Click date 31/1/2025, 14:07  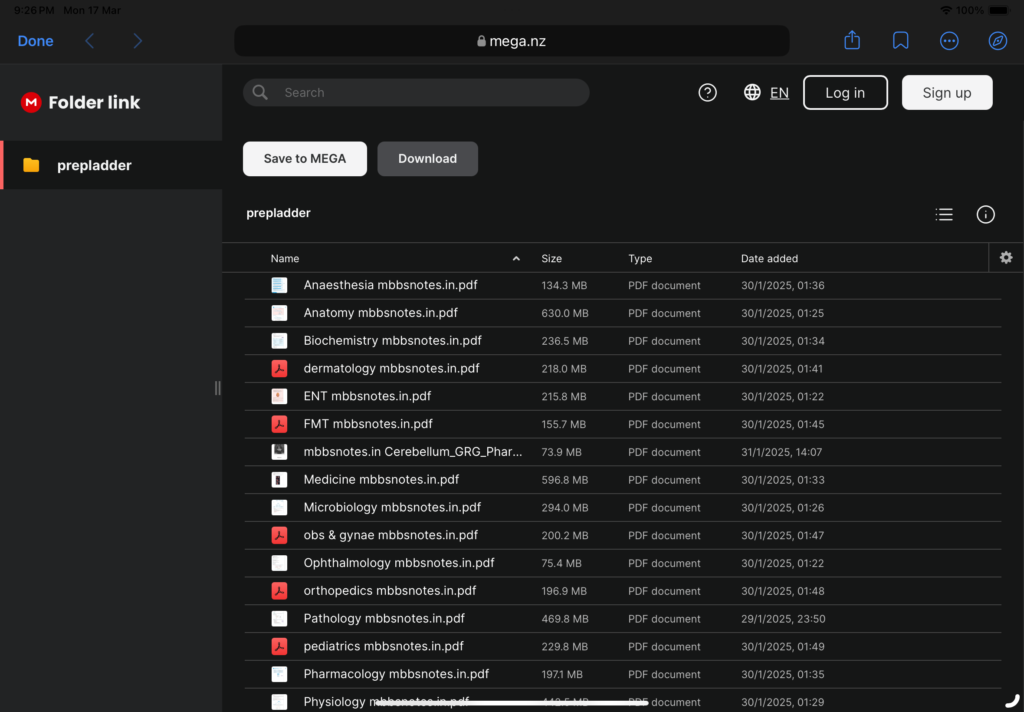pos(782,452)
